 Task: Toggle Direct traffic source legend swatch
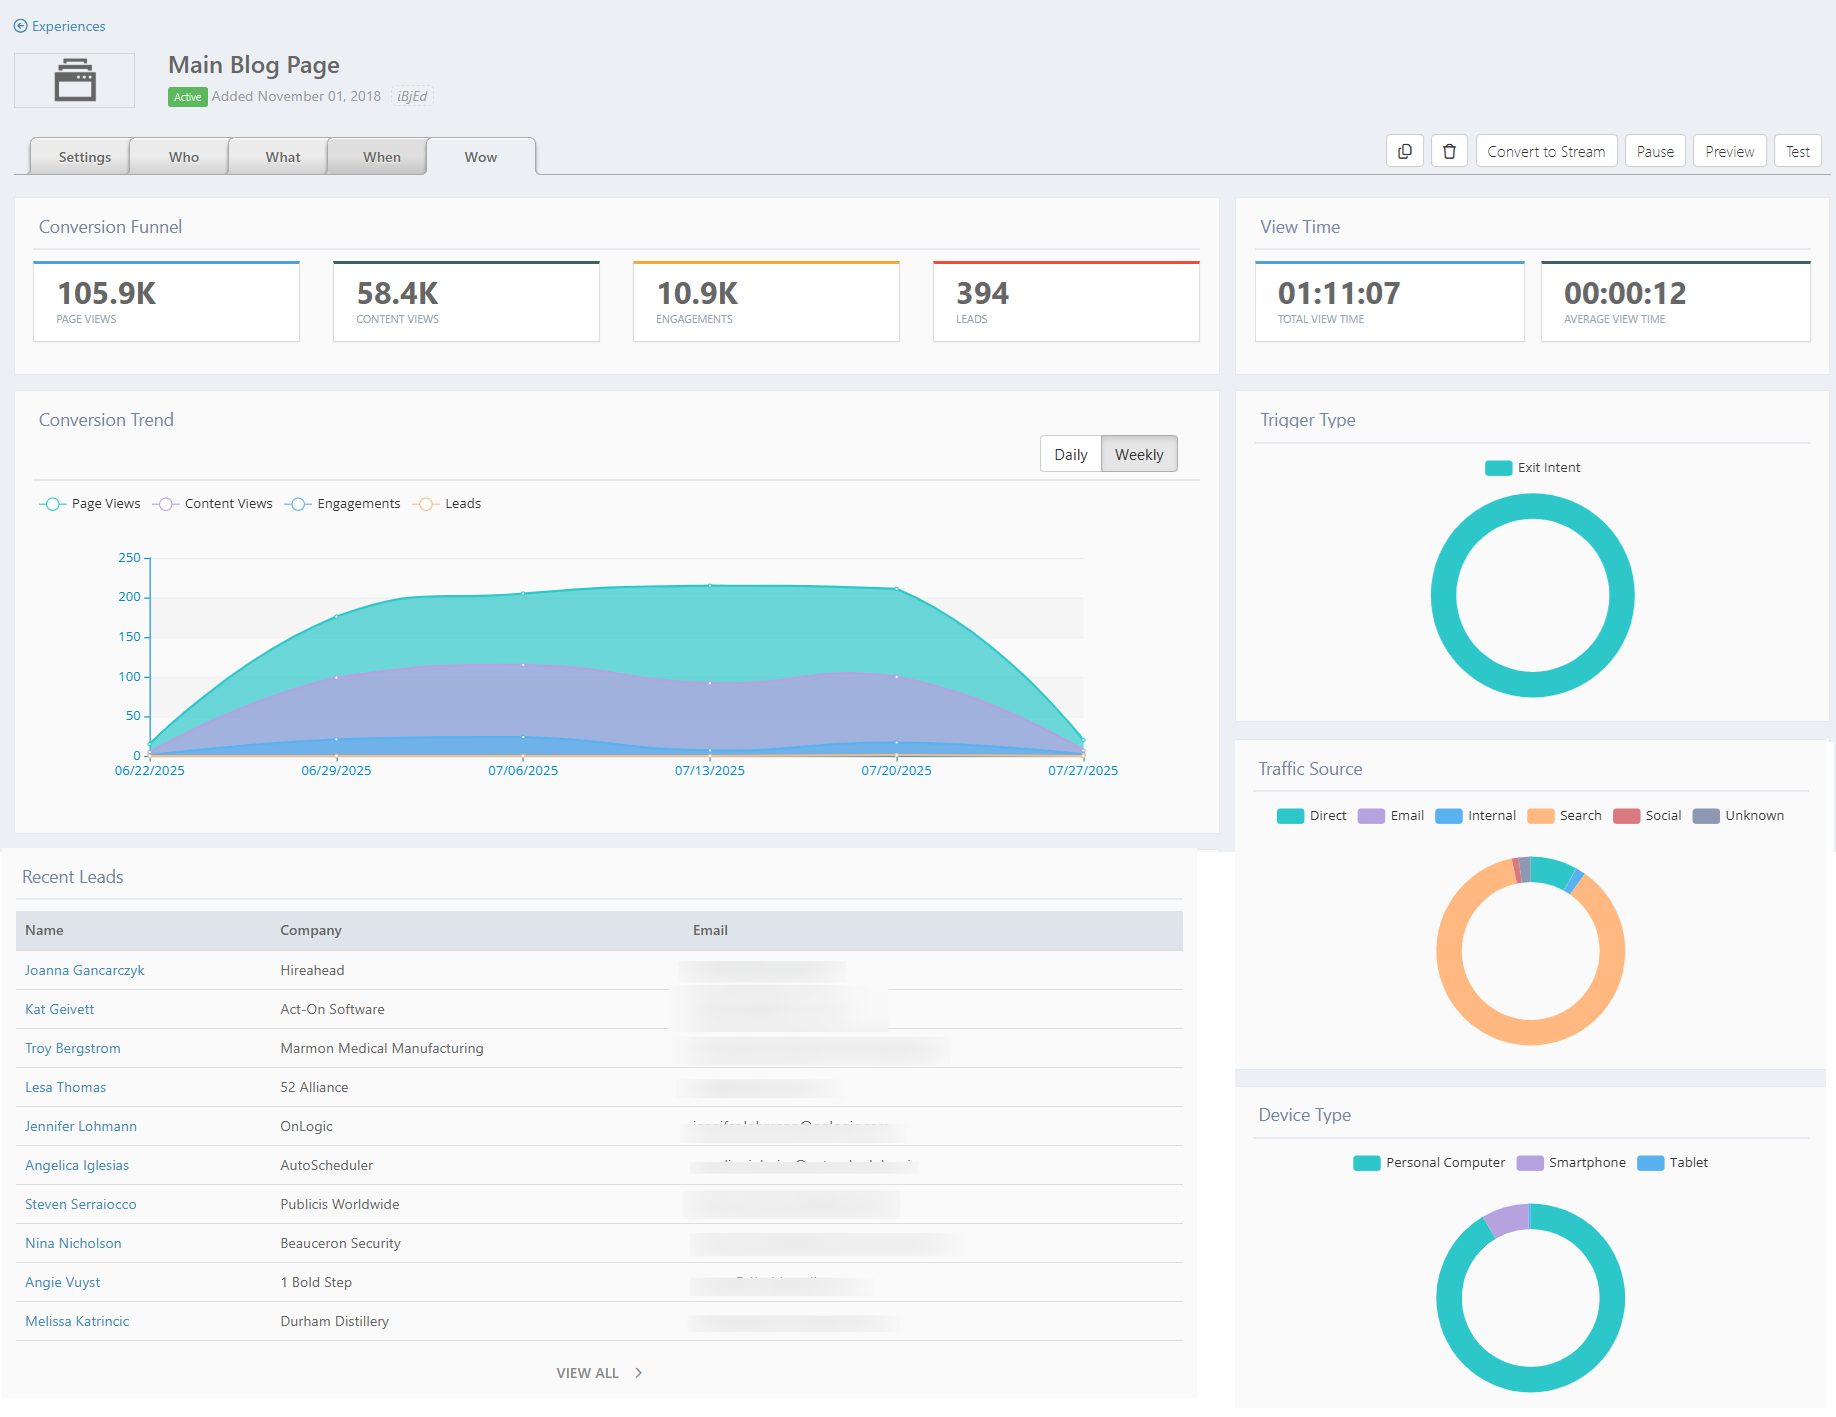click(1290, 816)
